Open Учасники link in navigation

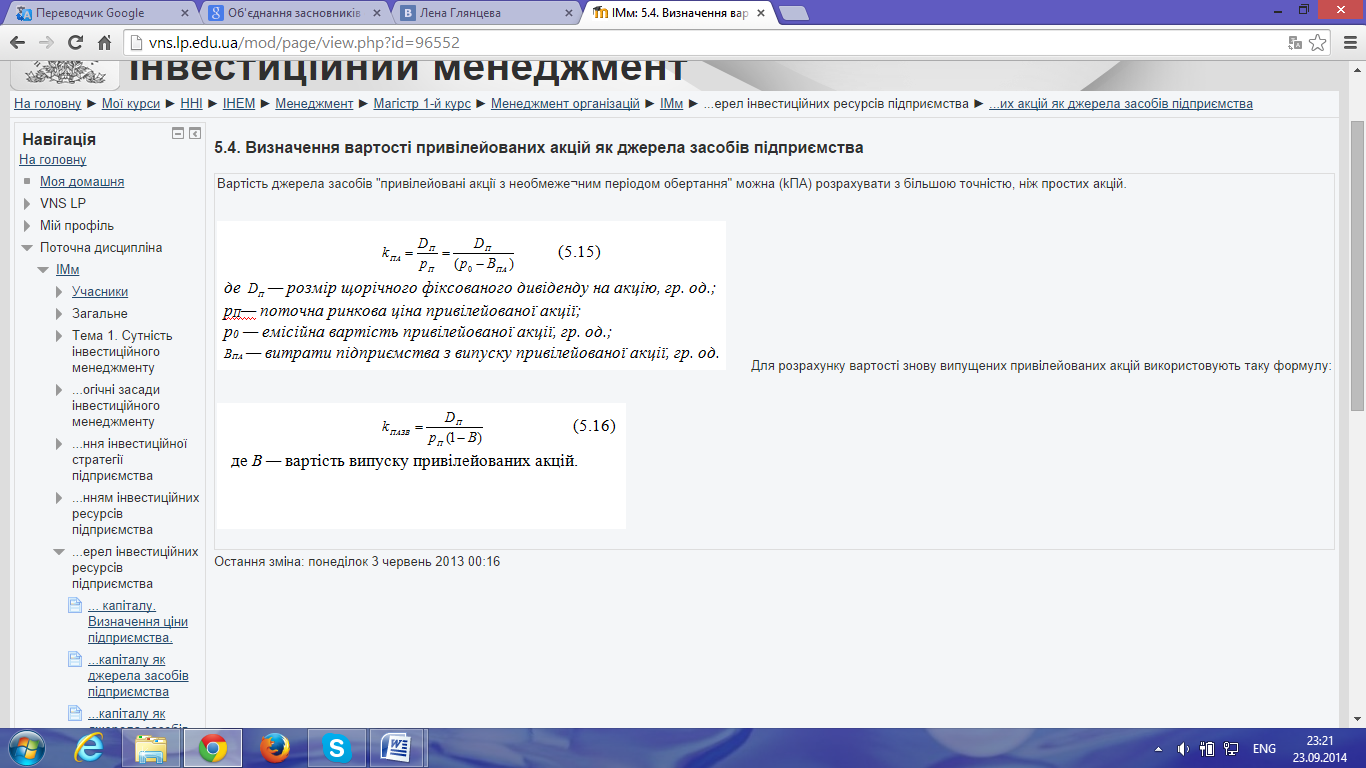pos(100,292)
